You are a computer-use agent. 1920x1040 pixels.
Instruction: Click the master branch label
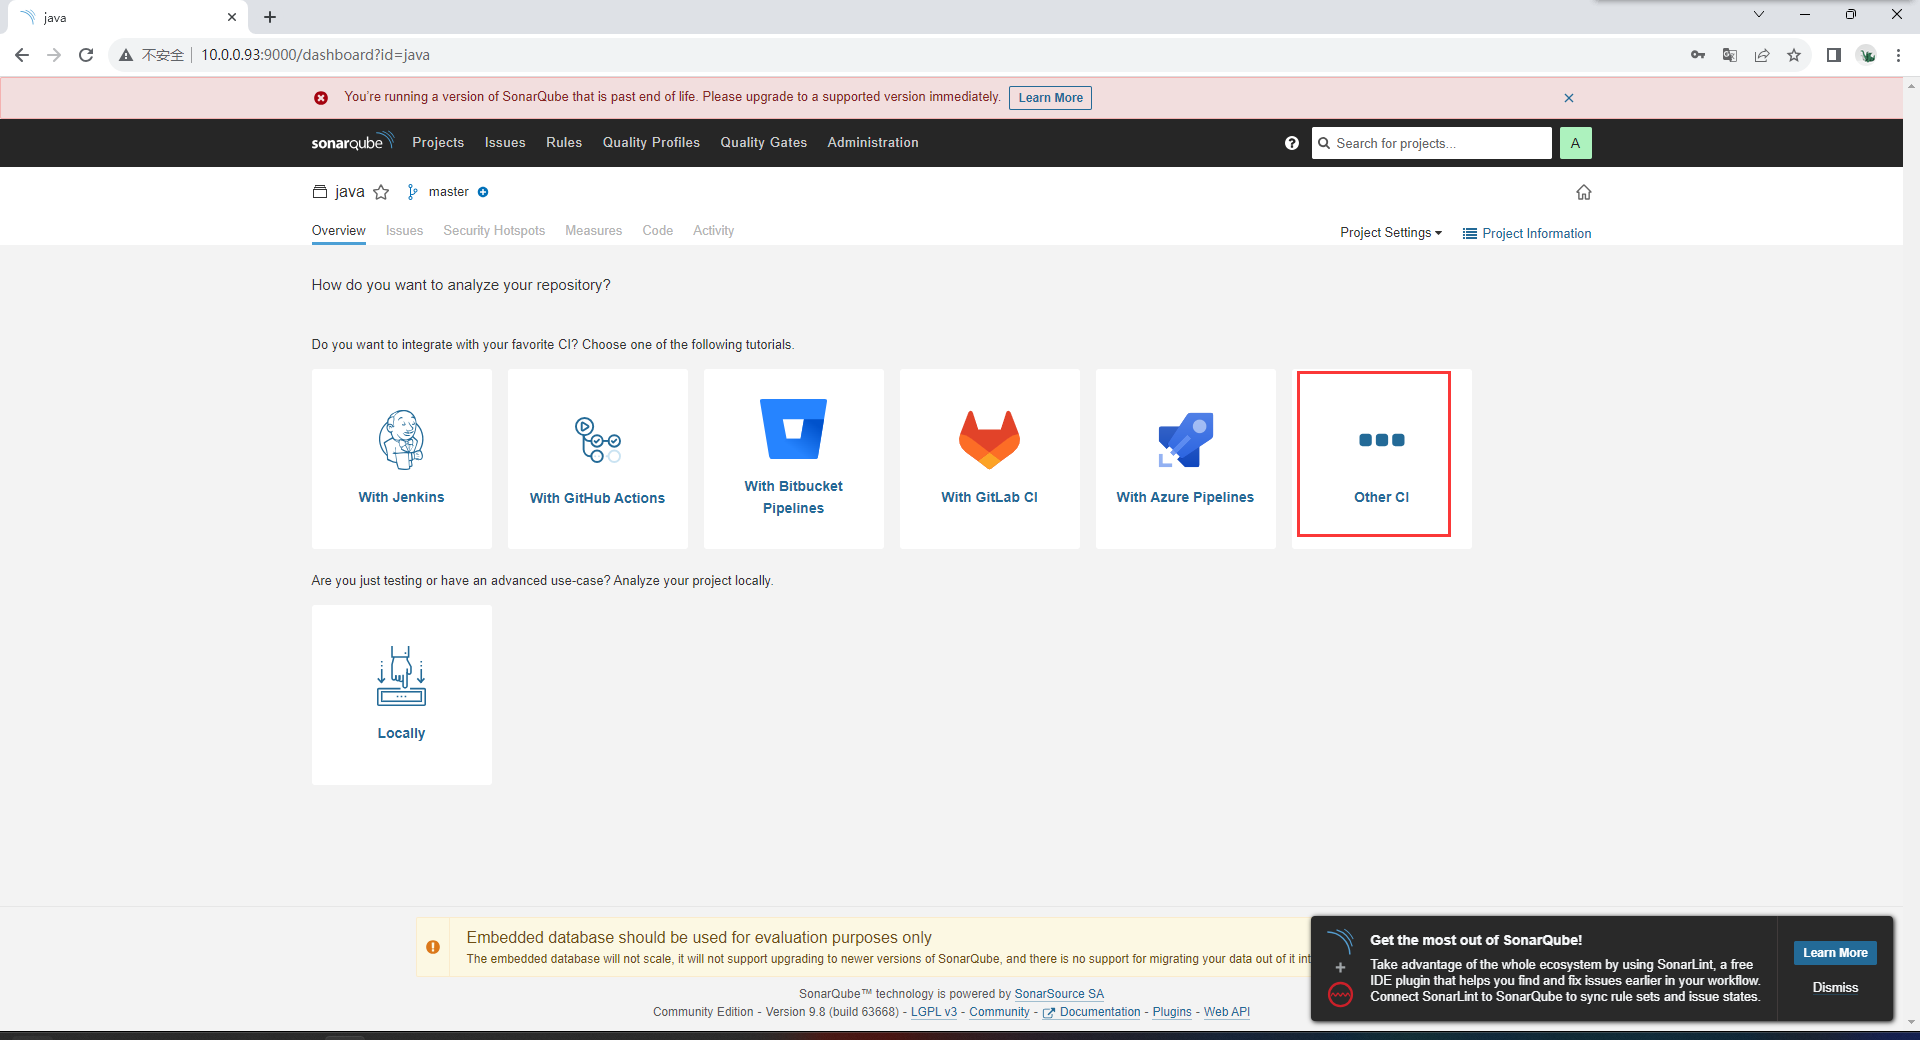(448, 192)
